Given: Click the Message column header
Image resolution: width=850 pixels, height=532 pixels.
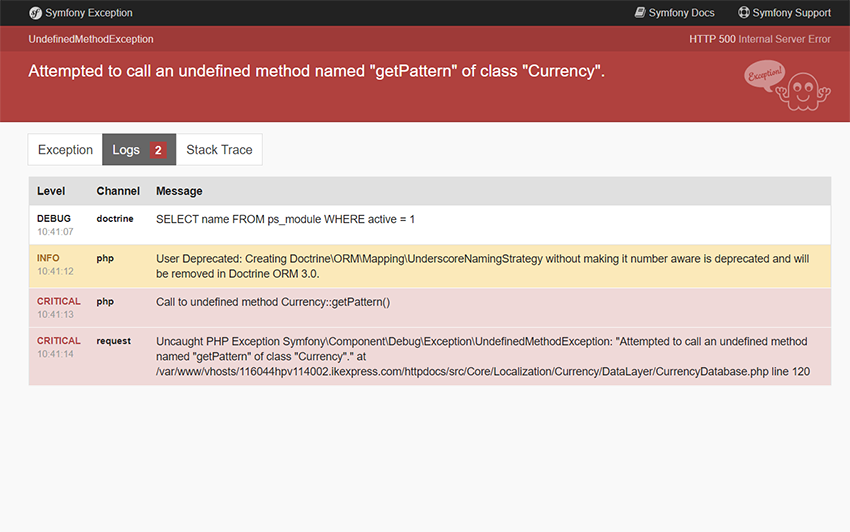Looking at the screenshot, I should [179, 191].
